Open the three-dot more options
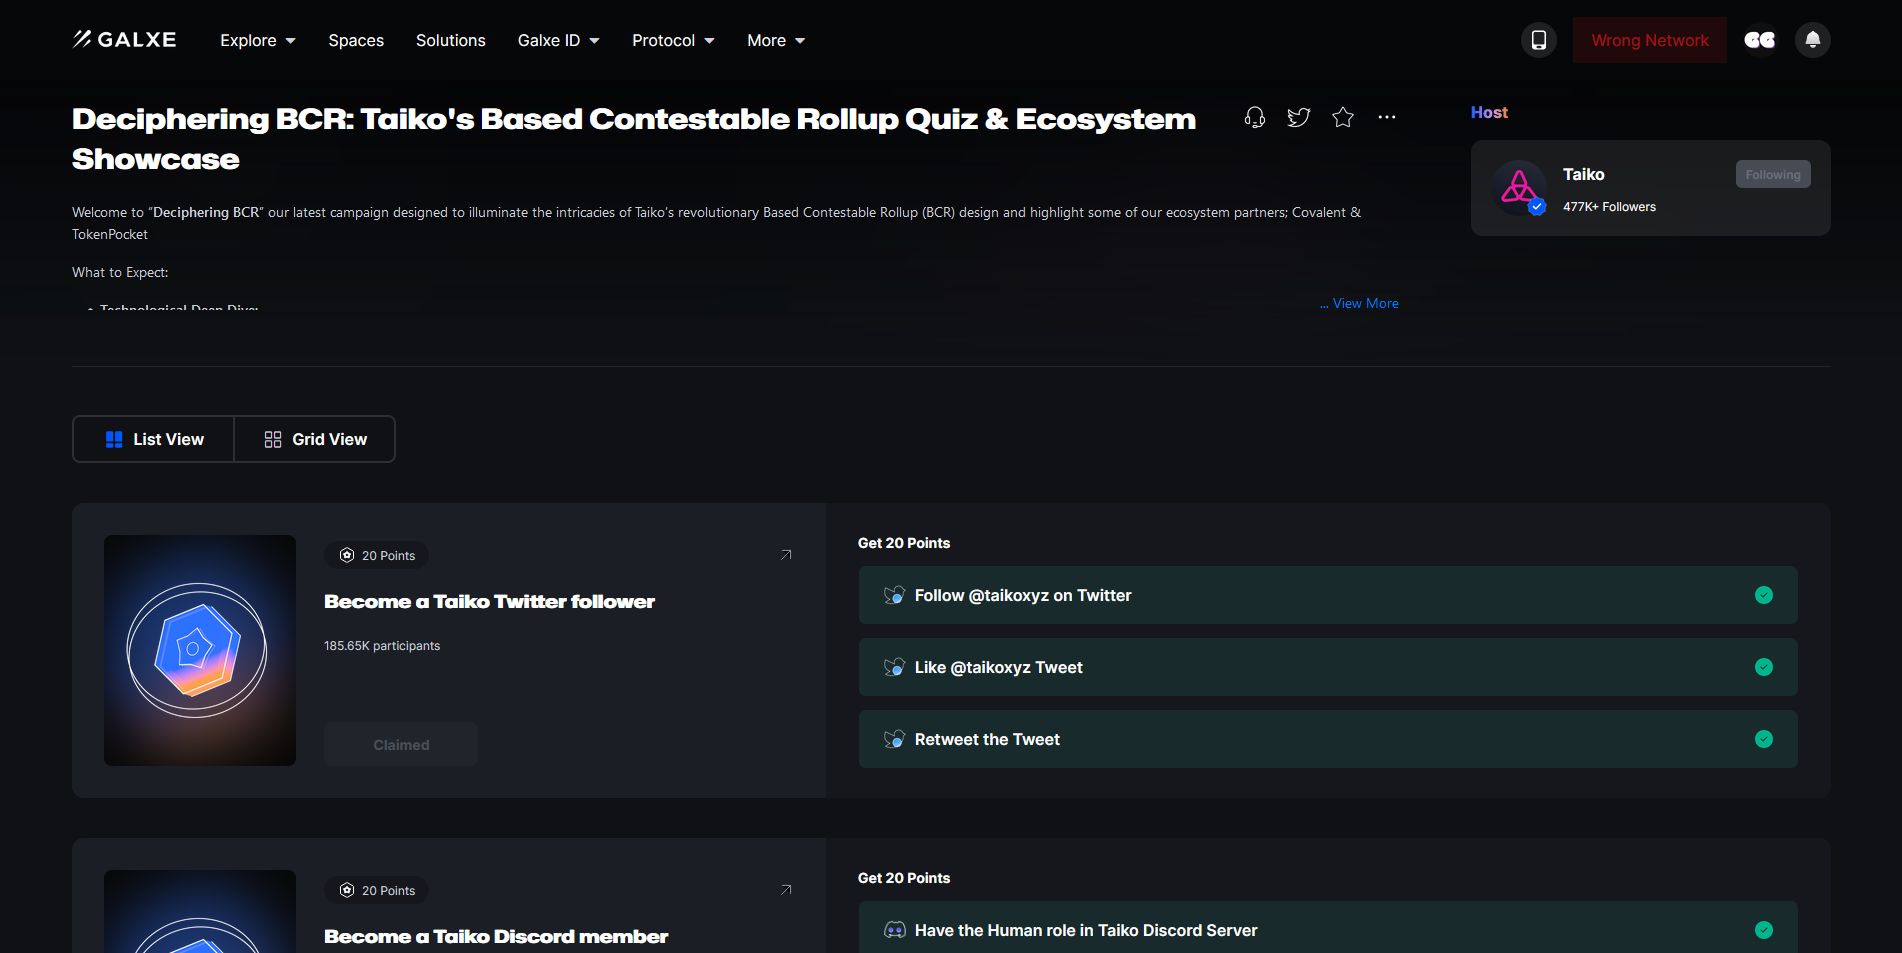Viewport: 1902px width, 953px height. click(1387, 118)
